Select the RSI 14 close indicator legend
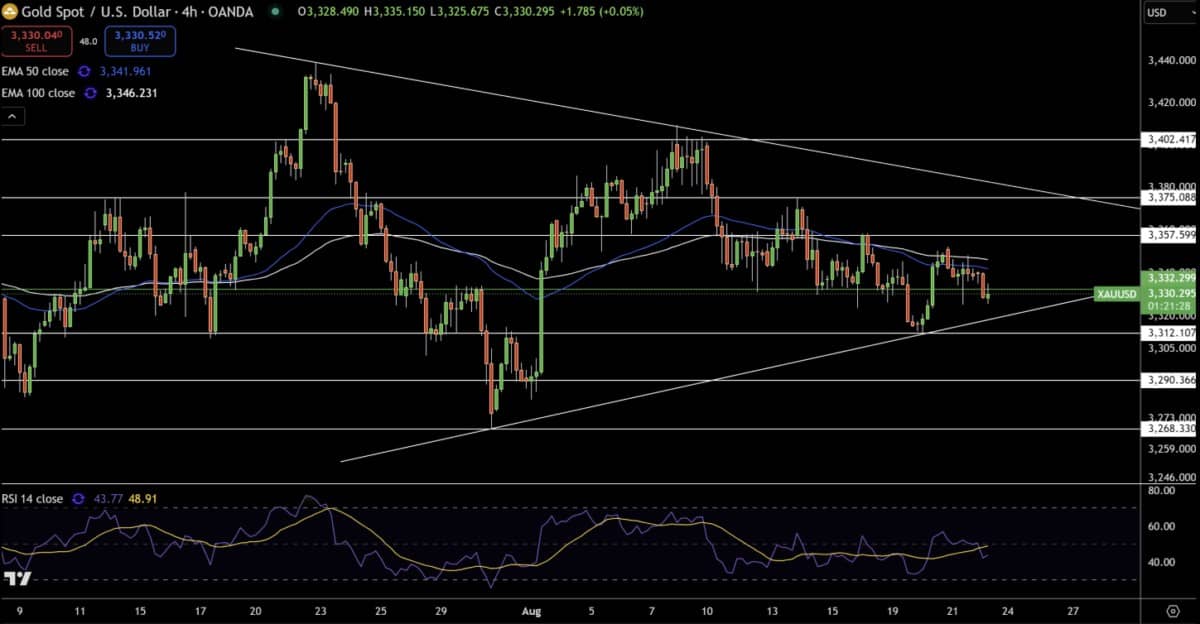1200x624 pixels. coord(32,498)
